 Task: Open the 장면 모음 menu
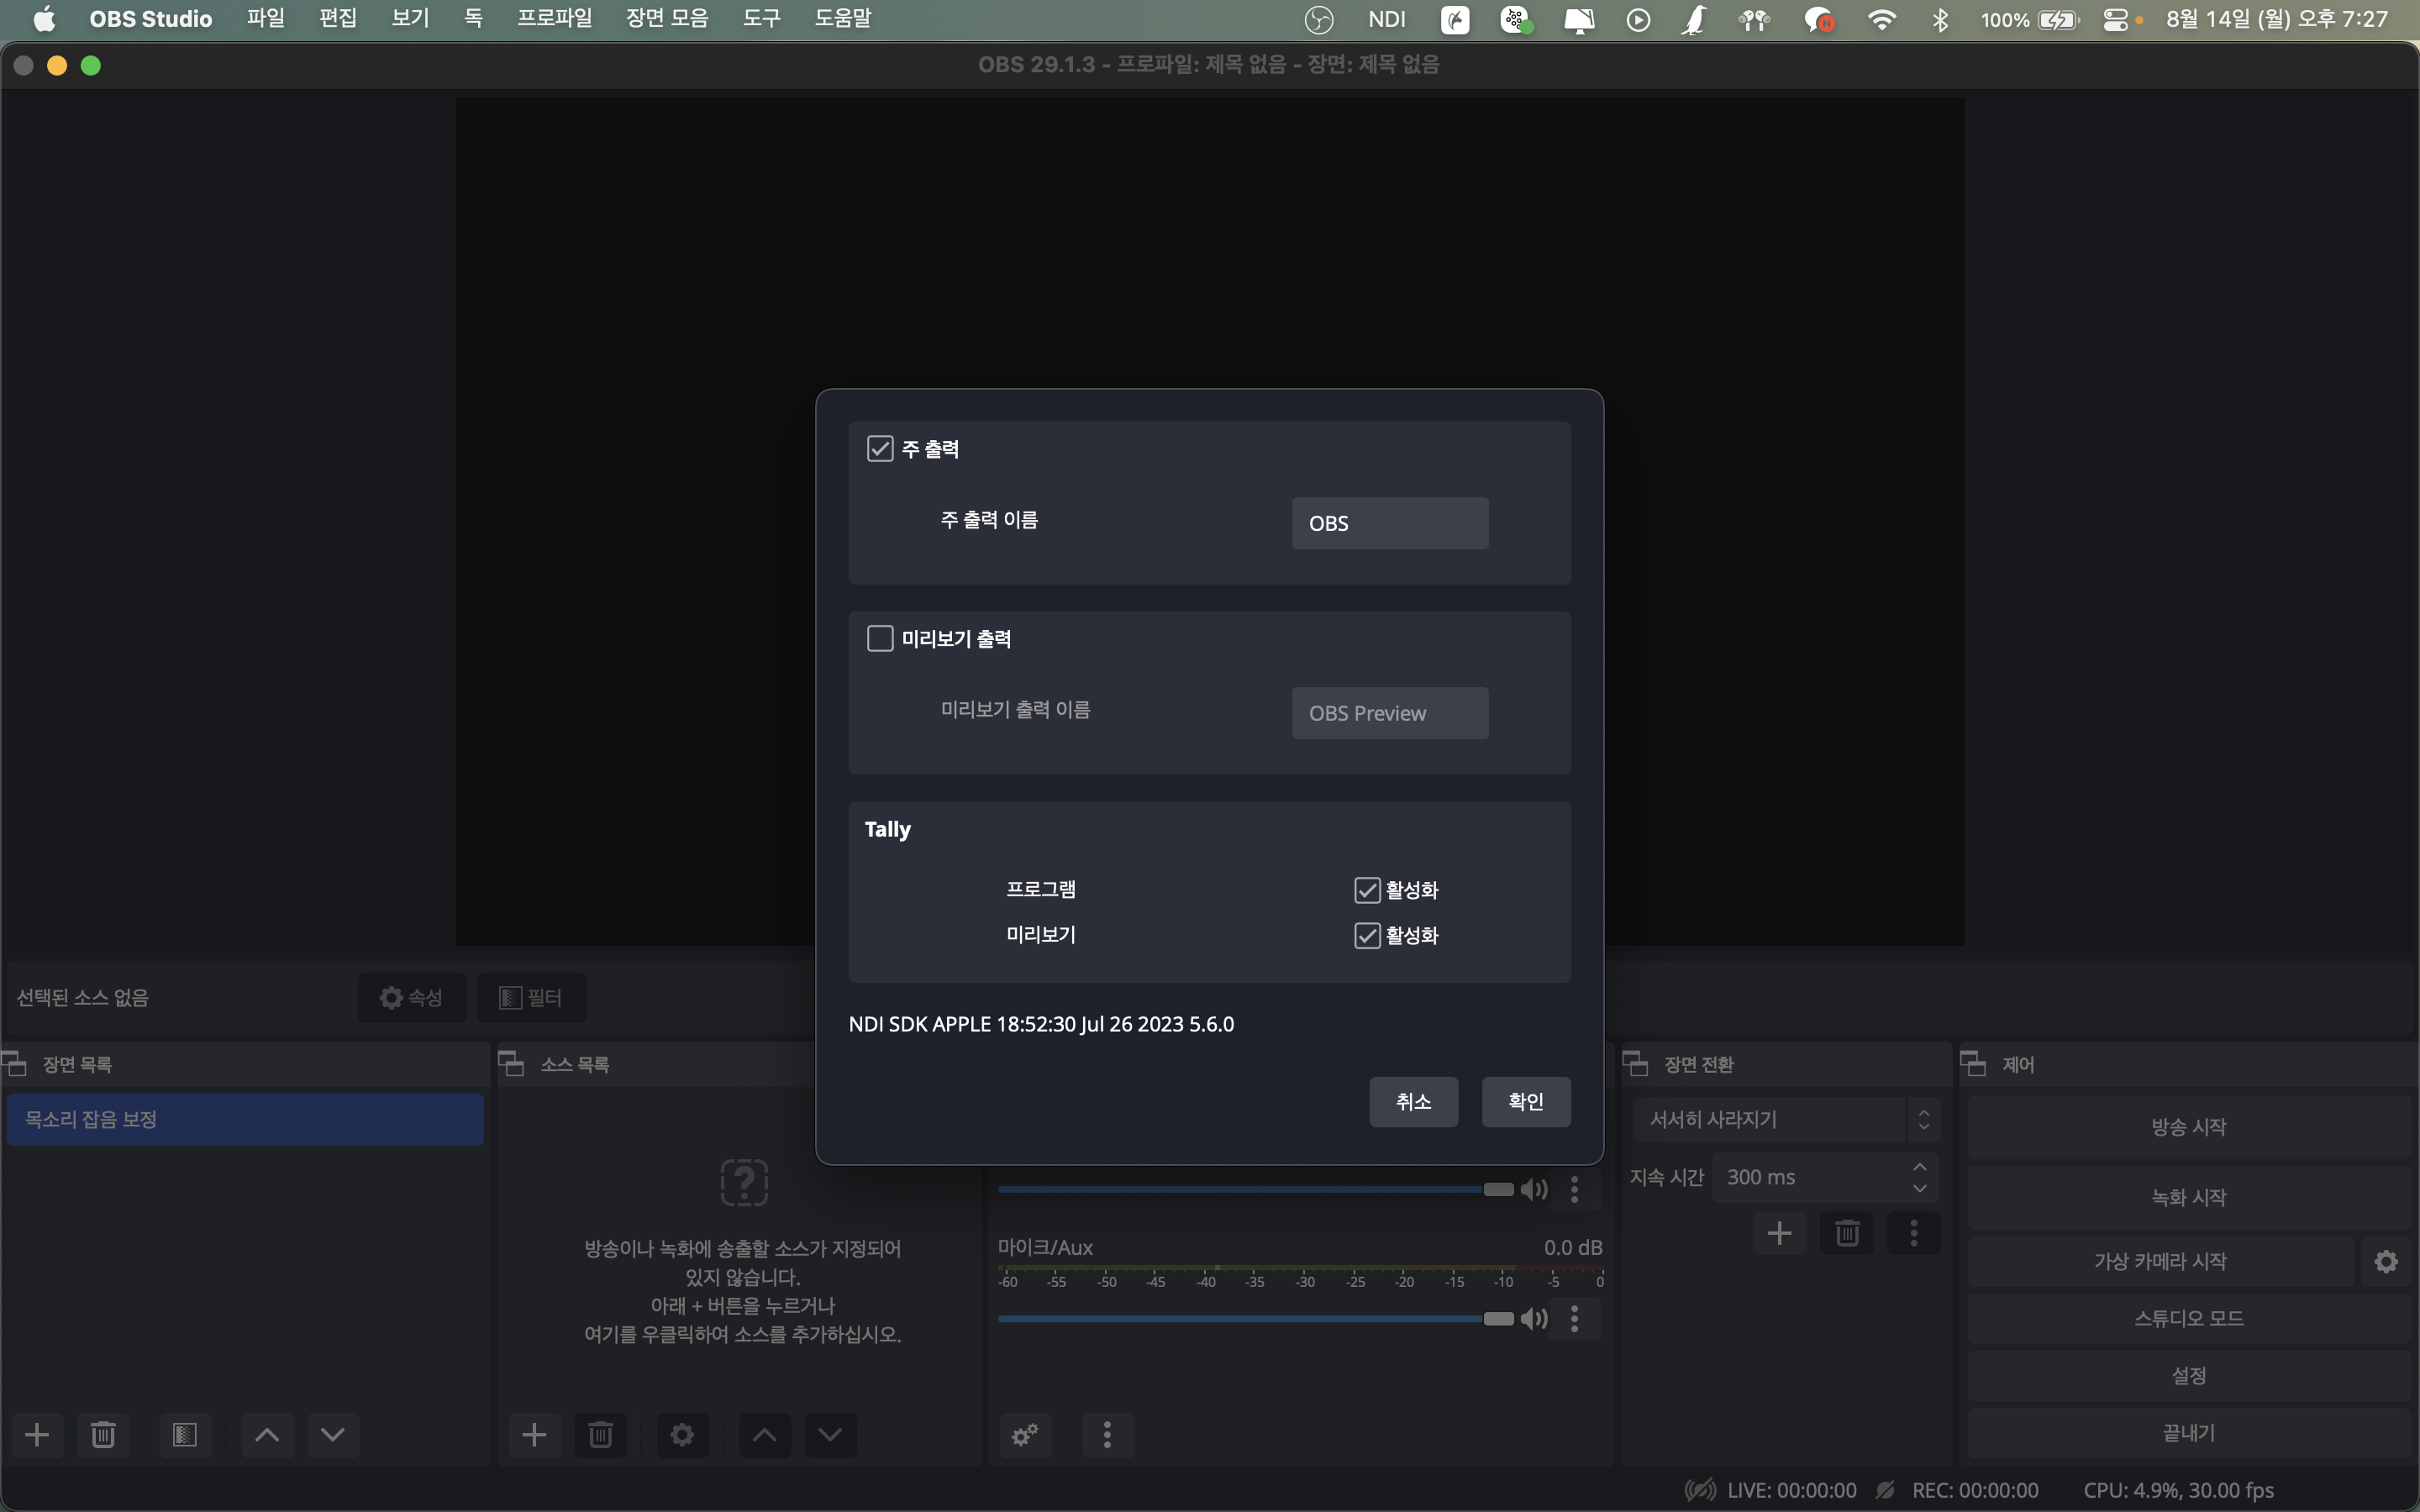667,19
